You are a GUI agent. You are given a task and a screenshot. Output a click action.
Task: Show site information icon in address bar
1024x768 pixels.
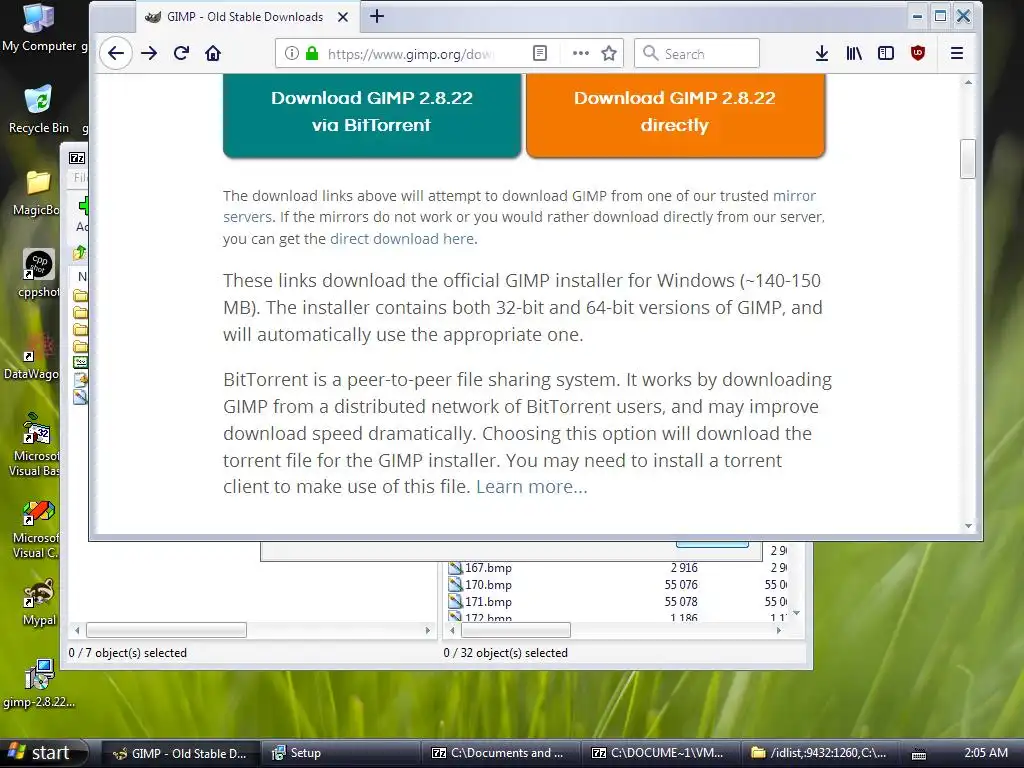tap(291, 53)
